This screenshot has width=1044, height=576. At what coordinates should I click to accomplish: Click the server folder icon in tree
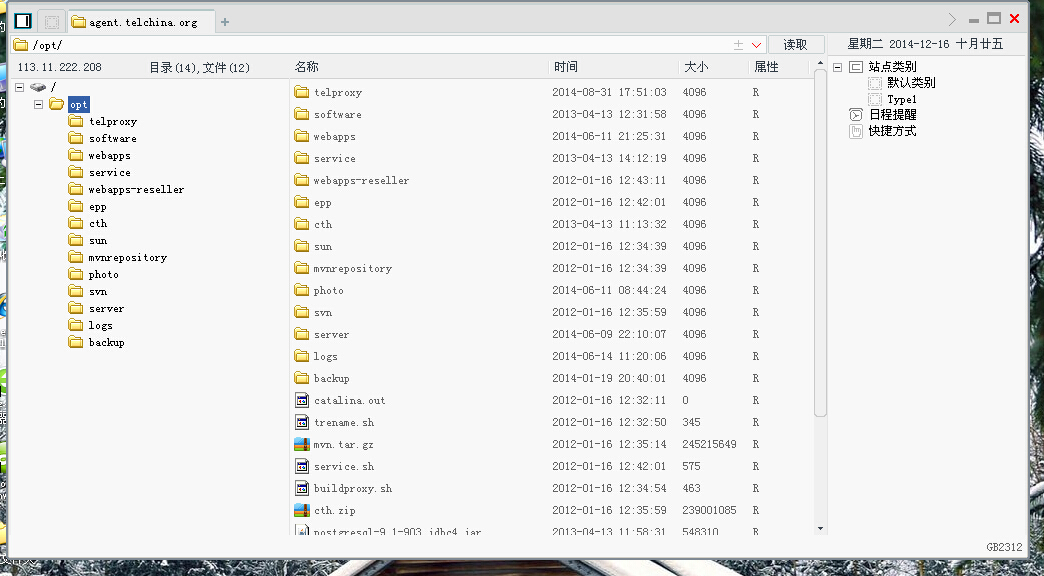coord(75,308)
